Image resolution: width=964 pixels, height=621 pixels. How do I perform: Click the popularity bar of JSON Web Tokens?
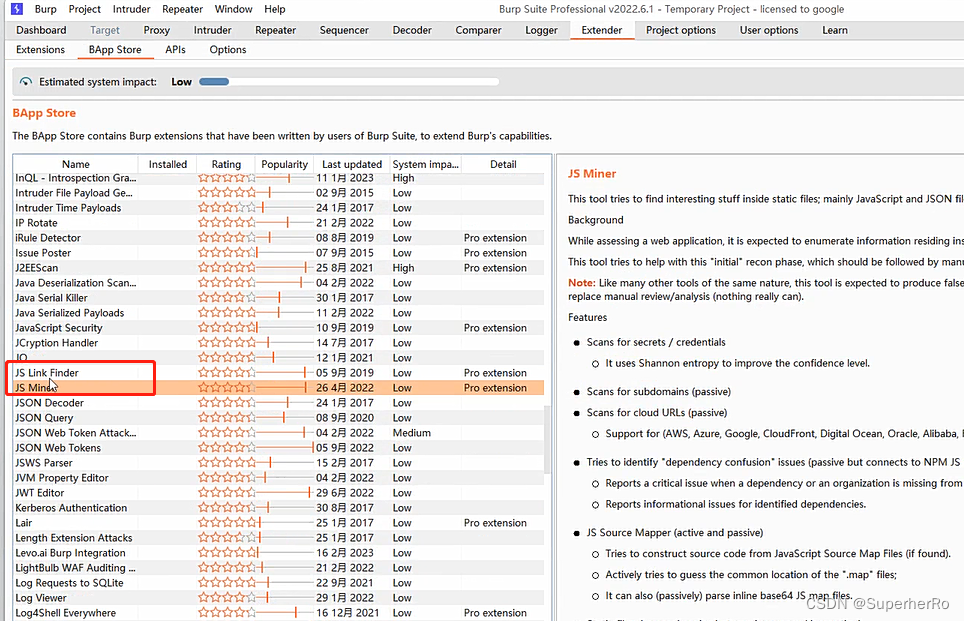284,448
